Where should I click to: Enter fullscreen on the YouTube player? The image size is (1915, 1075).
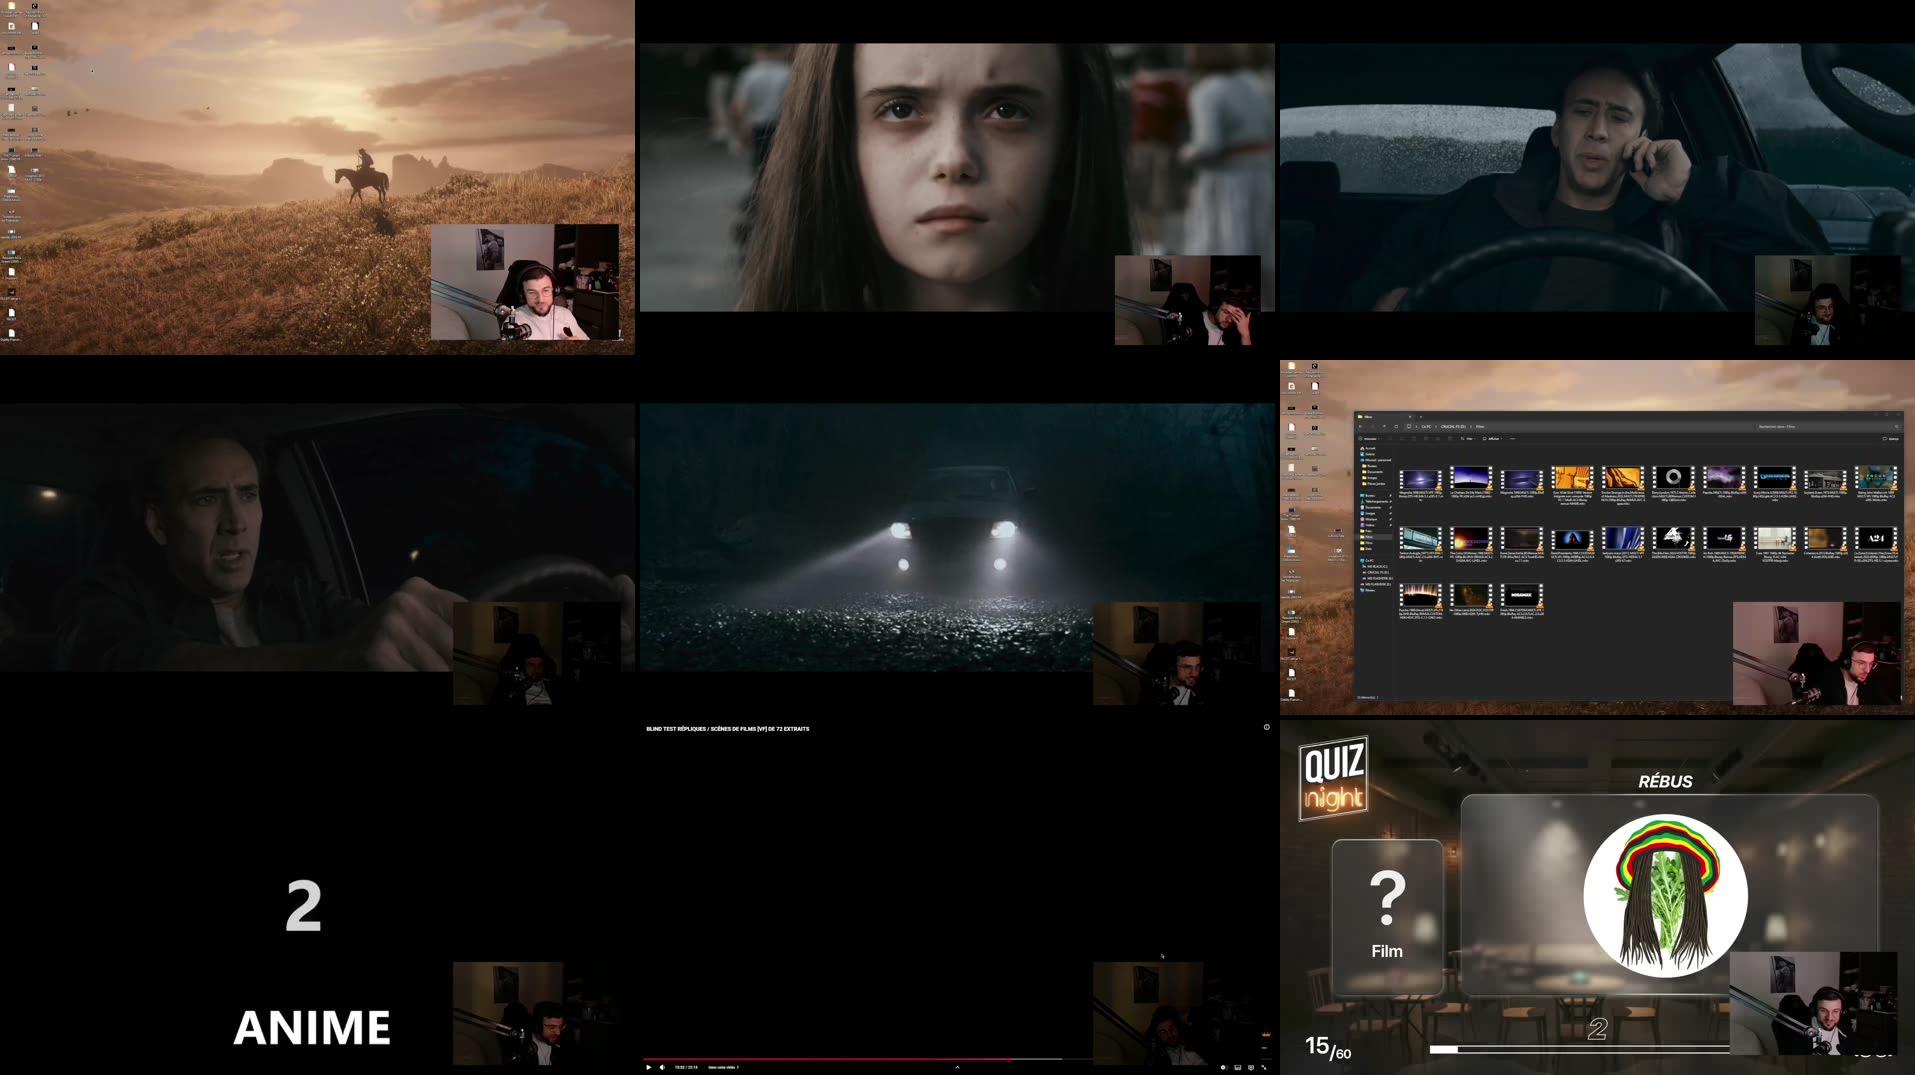point(1263,1067)
